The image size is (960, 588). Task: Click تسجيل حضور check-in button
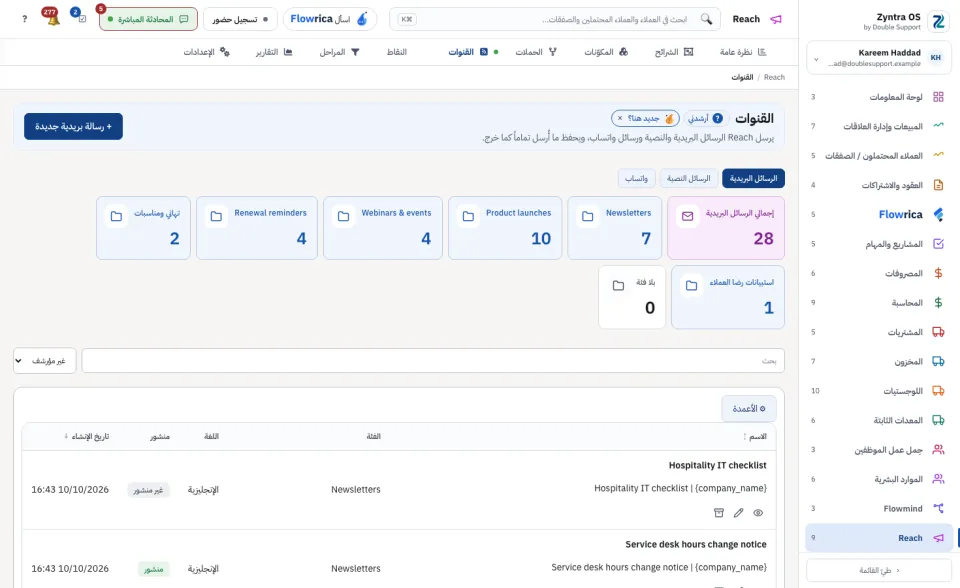click(240, 19)
